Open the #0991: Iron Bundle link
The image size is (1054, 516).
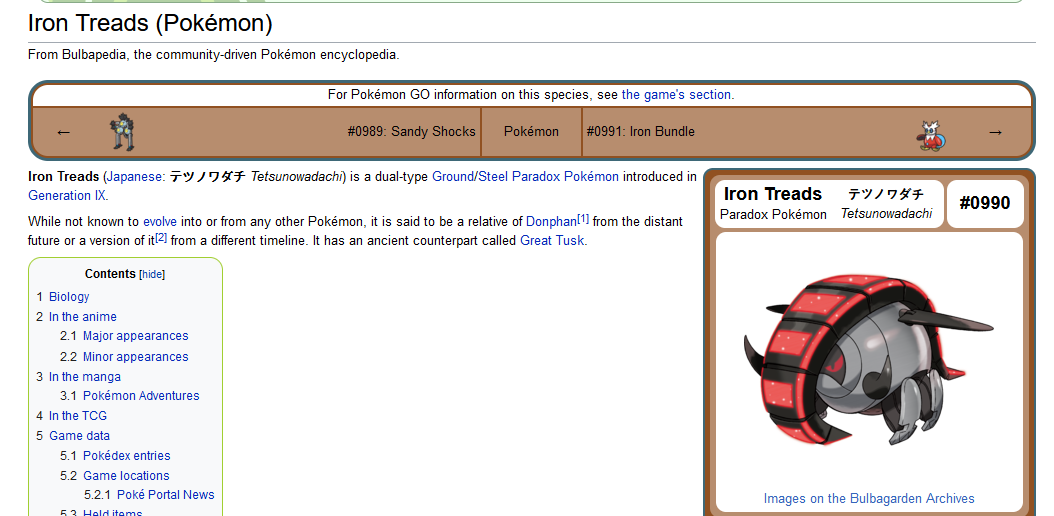coord(640,132)
